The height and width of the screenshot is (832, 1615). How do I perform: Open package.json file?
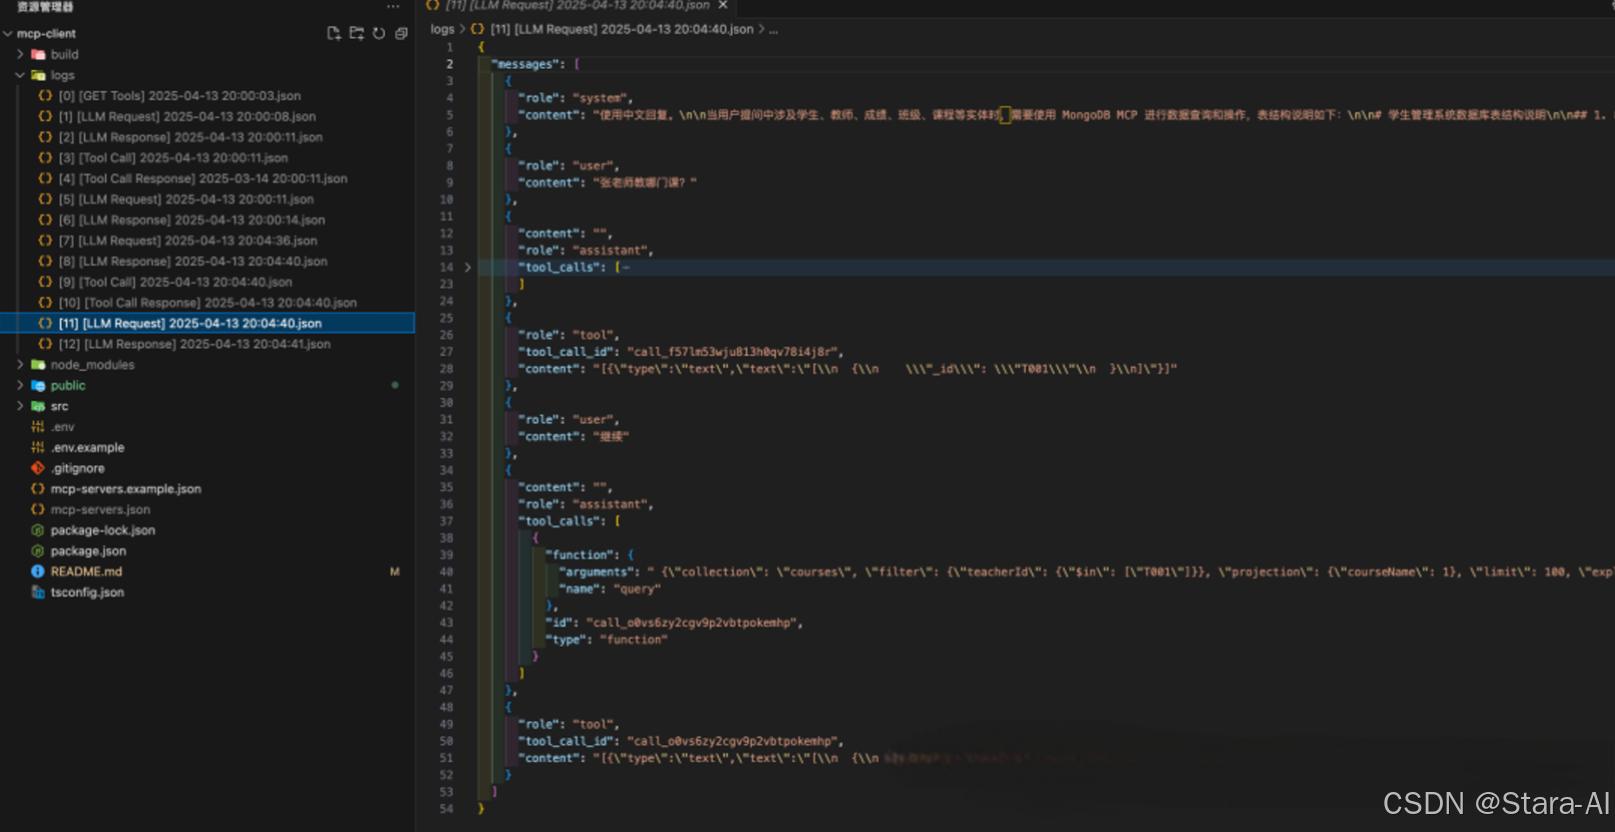coord(88,551)
